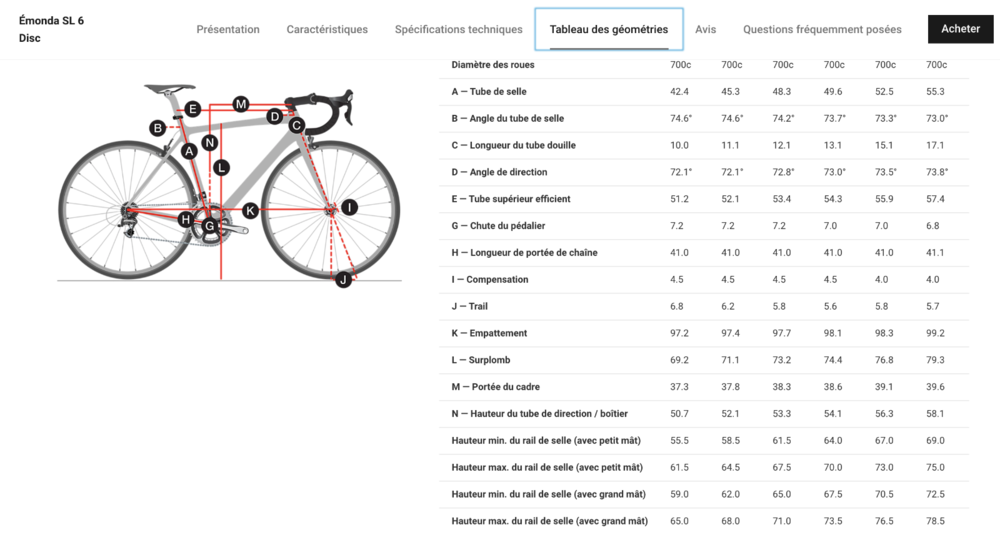
Task: Click the road bike geometry image
Action: click(x=228, y=185)
